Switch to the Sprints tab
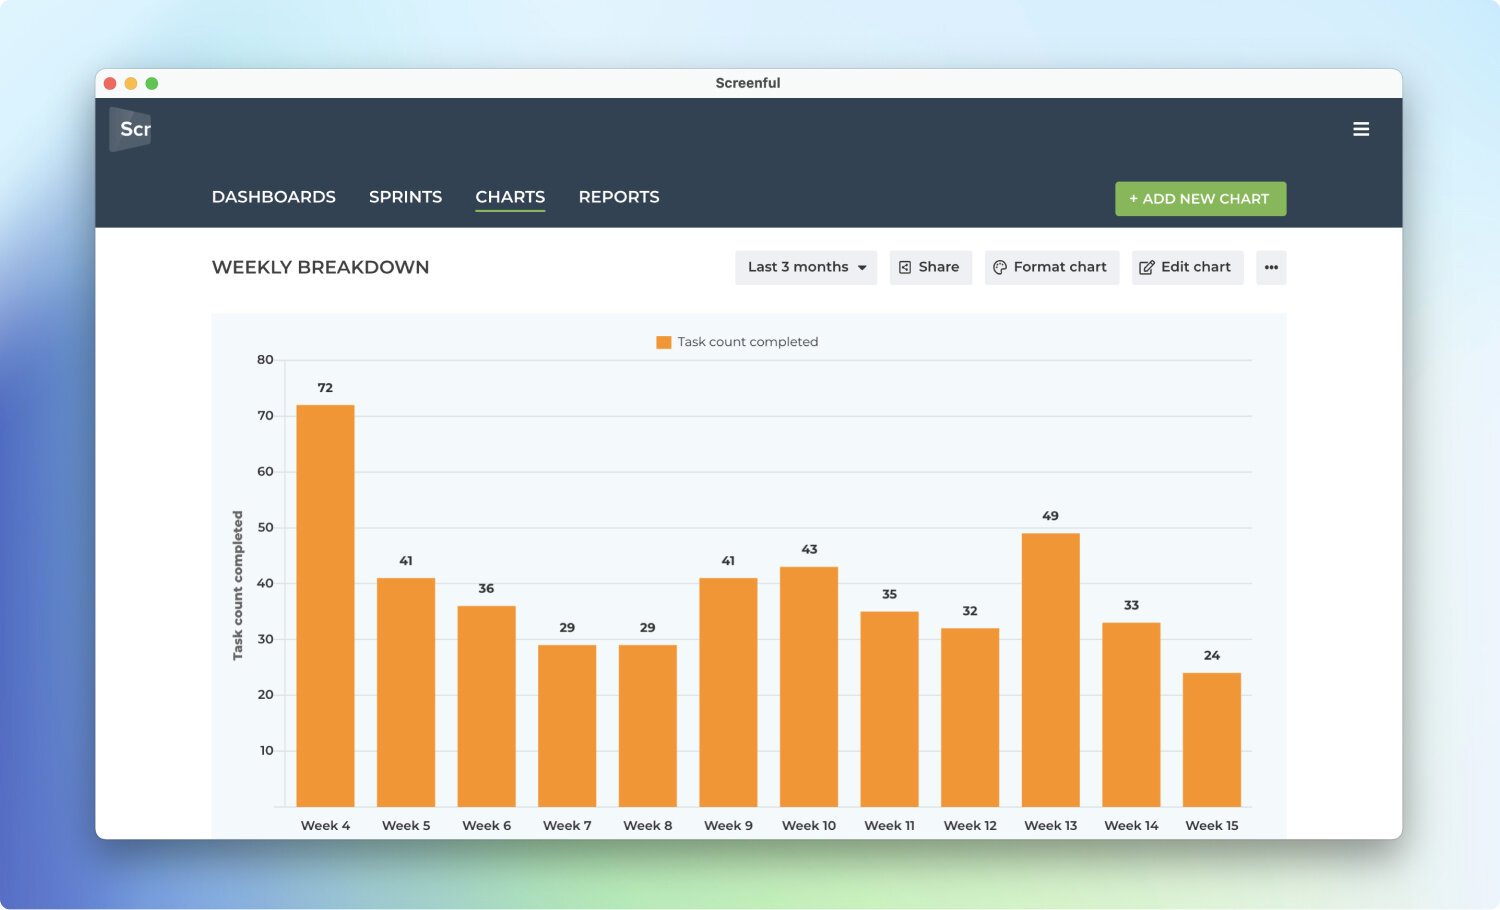1500x910 pixels. click(405, 197)
